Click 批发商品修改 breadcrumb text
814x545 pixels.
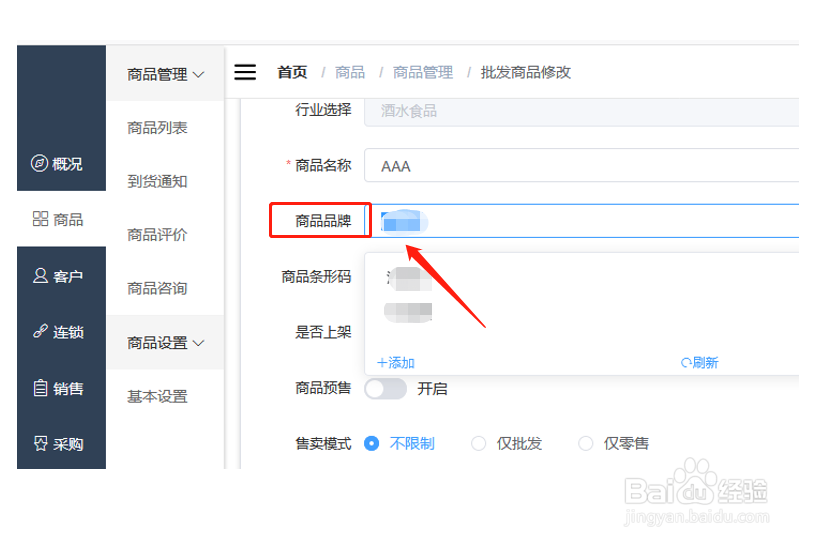point(525,72)
